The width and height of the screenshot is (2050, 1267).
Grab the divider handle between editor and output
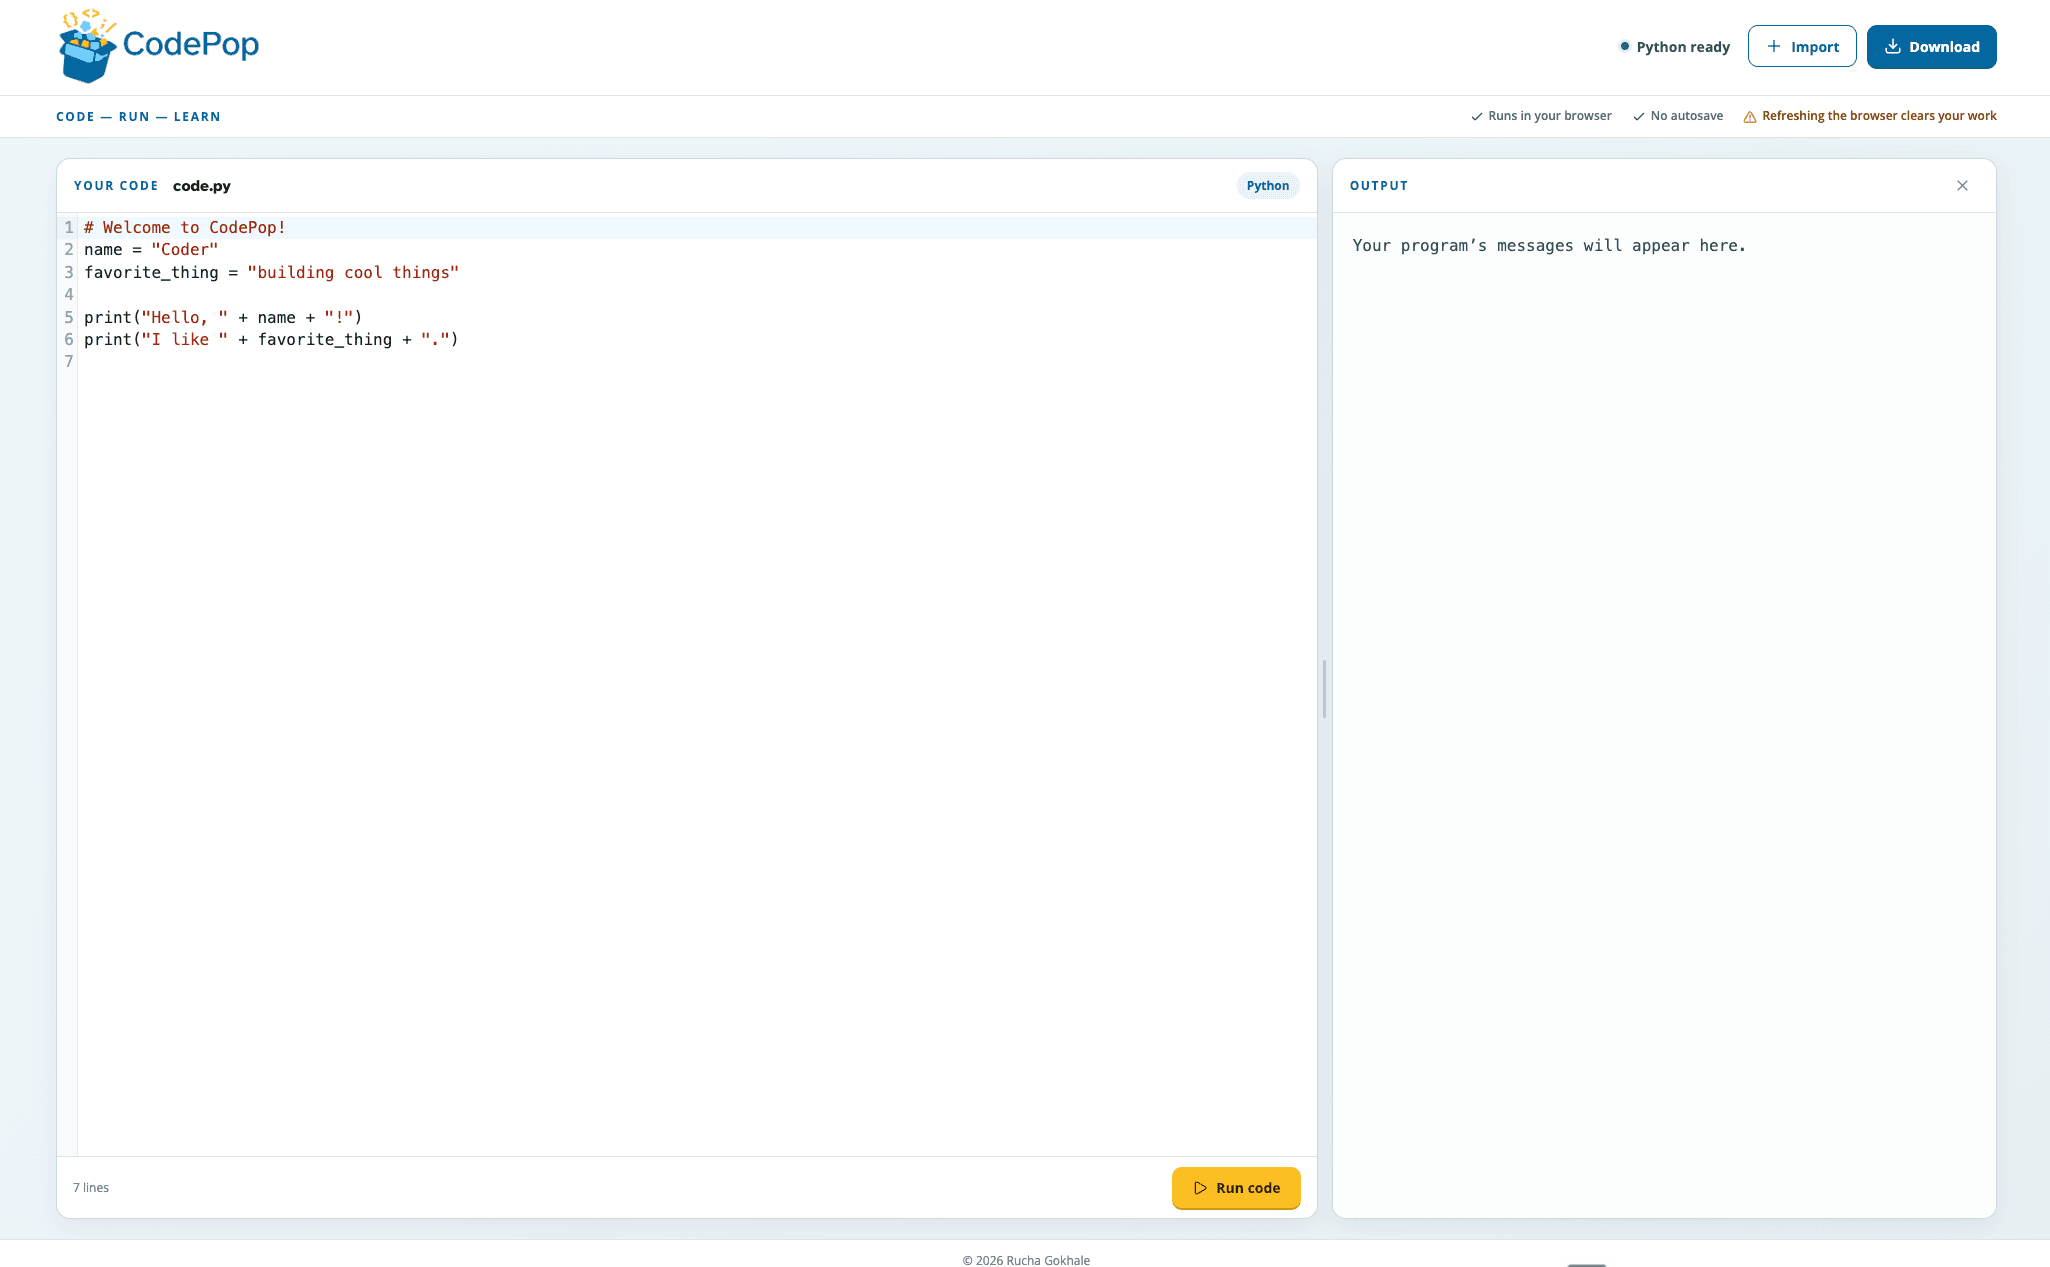(x=1325, y=689)
